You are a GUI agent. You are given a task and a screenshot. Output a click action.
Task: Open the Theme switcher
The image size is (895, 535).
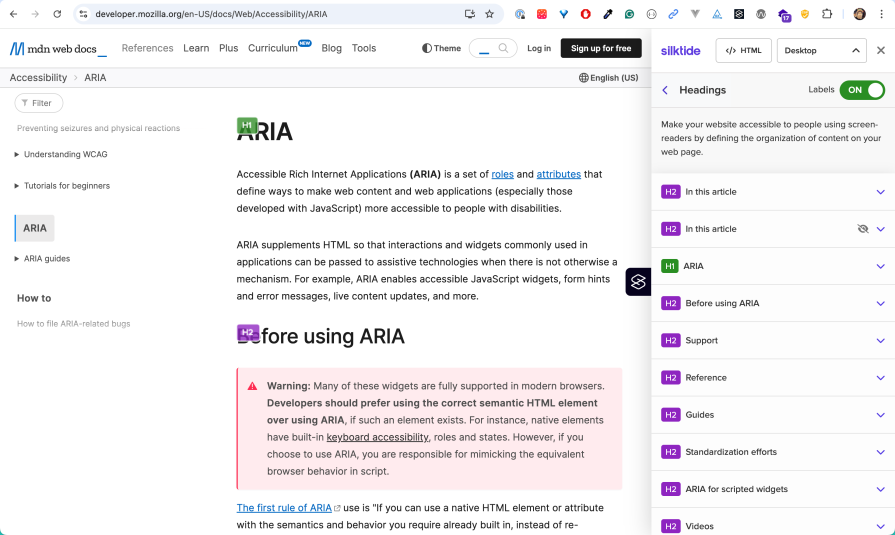click(441, 48)
